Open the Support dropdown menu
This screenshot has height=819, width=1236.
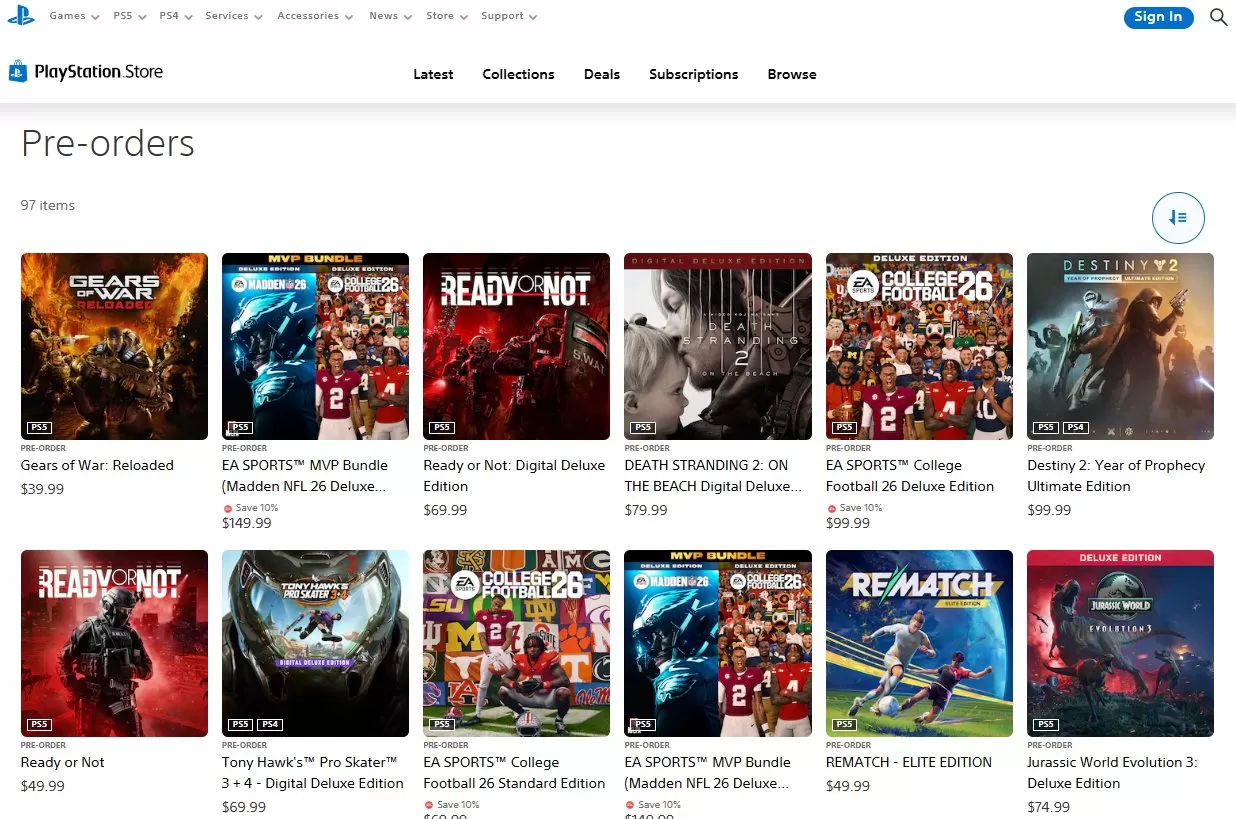point(503,16)
